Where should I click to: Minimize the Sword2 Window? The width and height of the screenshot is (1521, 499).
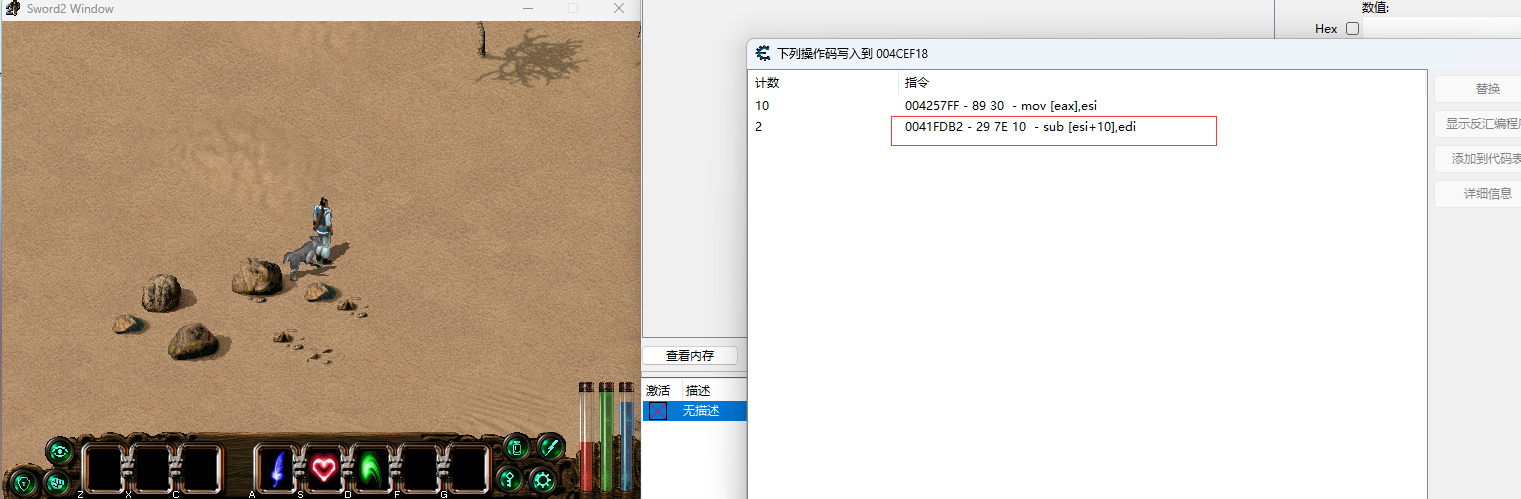coord(529,8)
